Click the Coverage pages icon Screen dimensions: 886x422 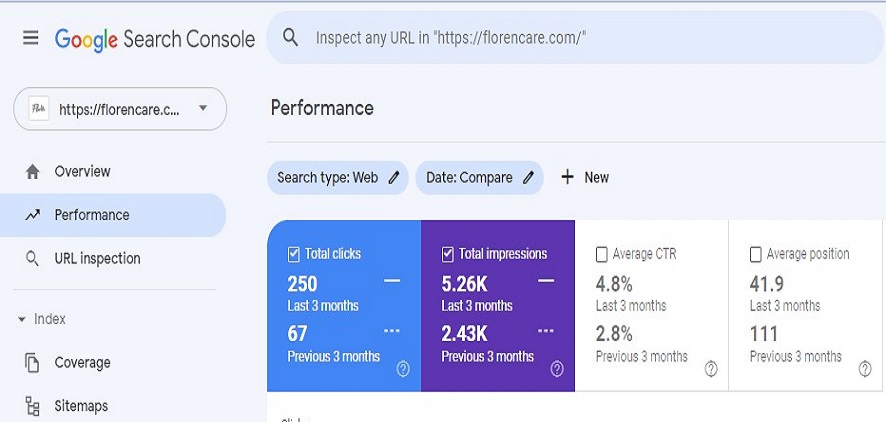click(32, 363)
